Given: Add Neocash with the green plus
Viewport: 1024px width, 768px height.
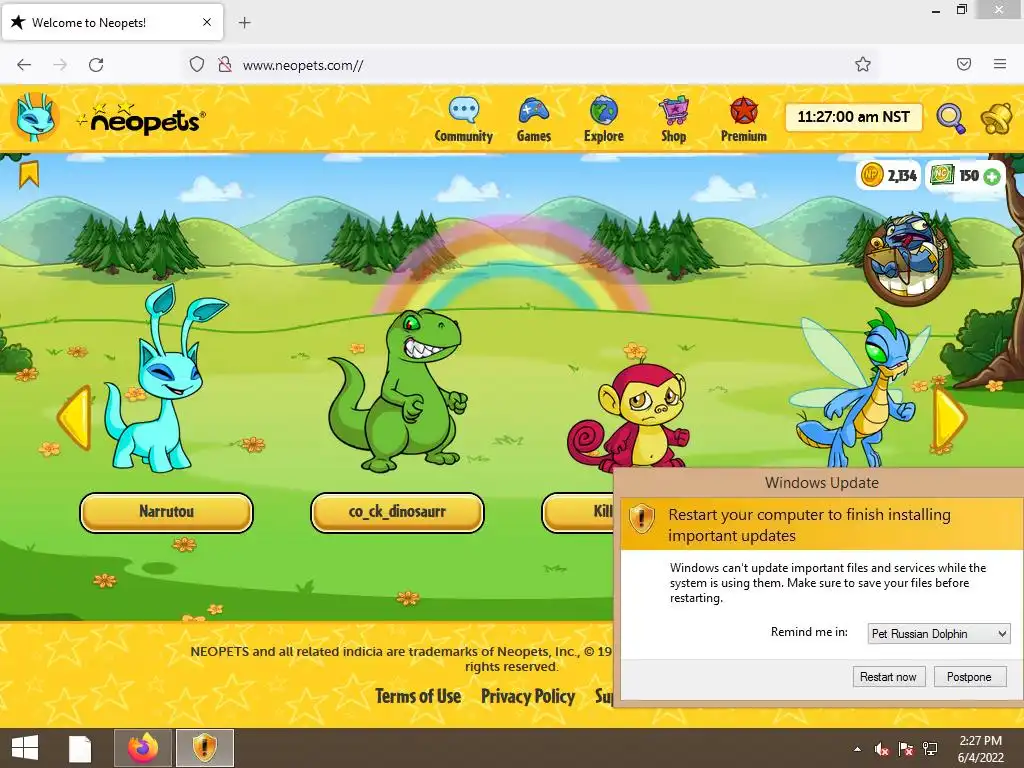Looking at the screenshot, I should (x=992, y=176).
